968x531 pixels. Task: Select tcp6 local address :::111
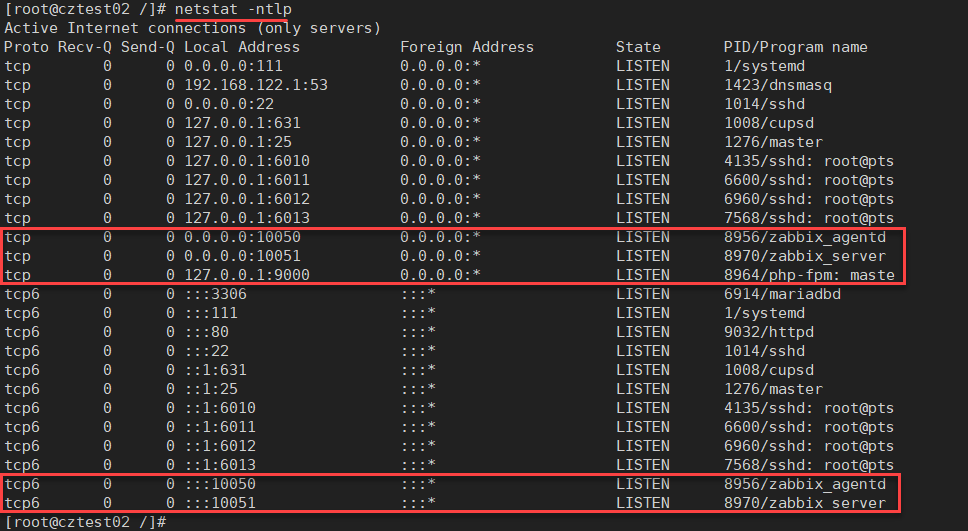tap(211, 313)
